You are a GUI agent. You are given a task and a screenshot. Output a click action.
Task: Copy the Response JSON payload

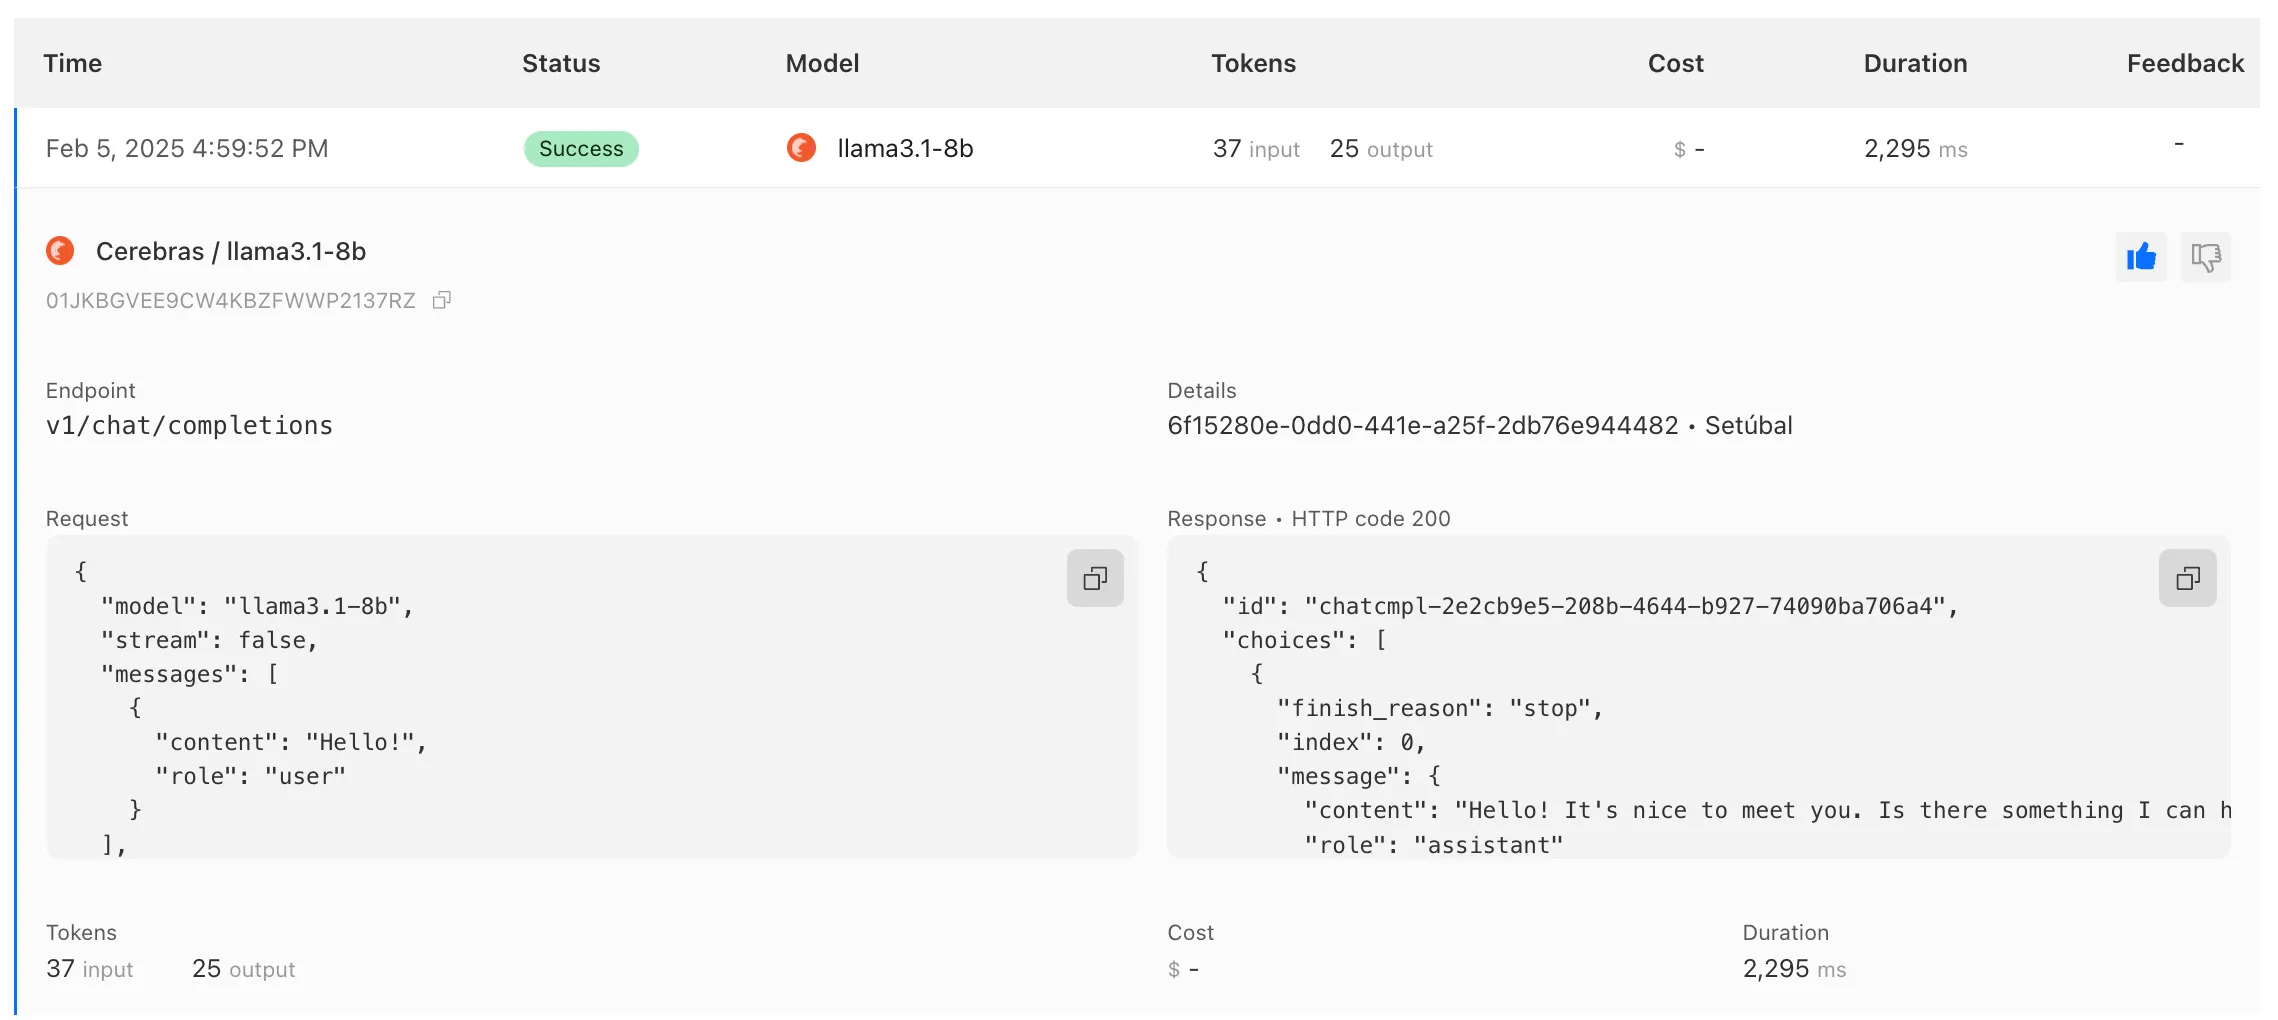click(x=2188, y=578)
